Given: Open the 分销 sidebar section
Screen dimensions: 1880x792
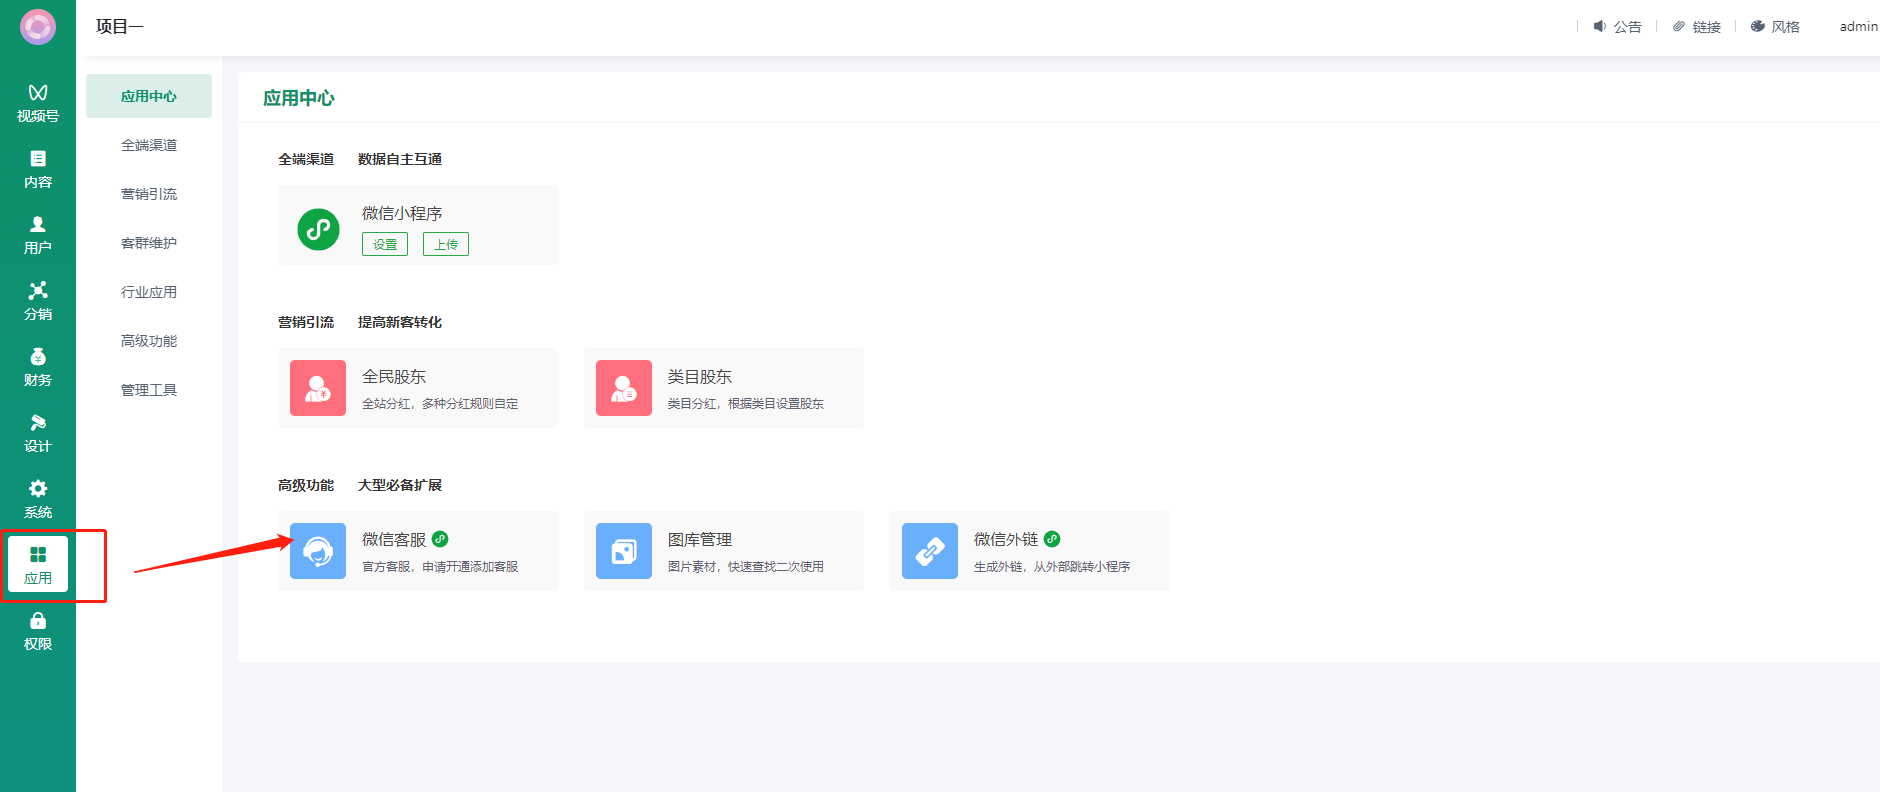Looking at the screenshot, I should pyautogui.click(x=38, y=301).
